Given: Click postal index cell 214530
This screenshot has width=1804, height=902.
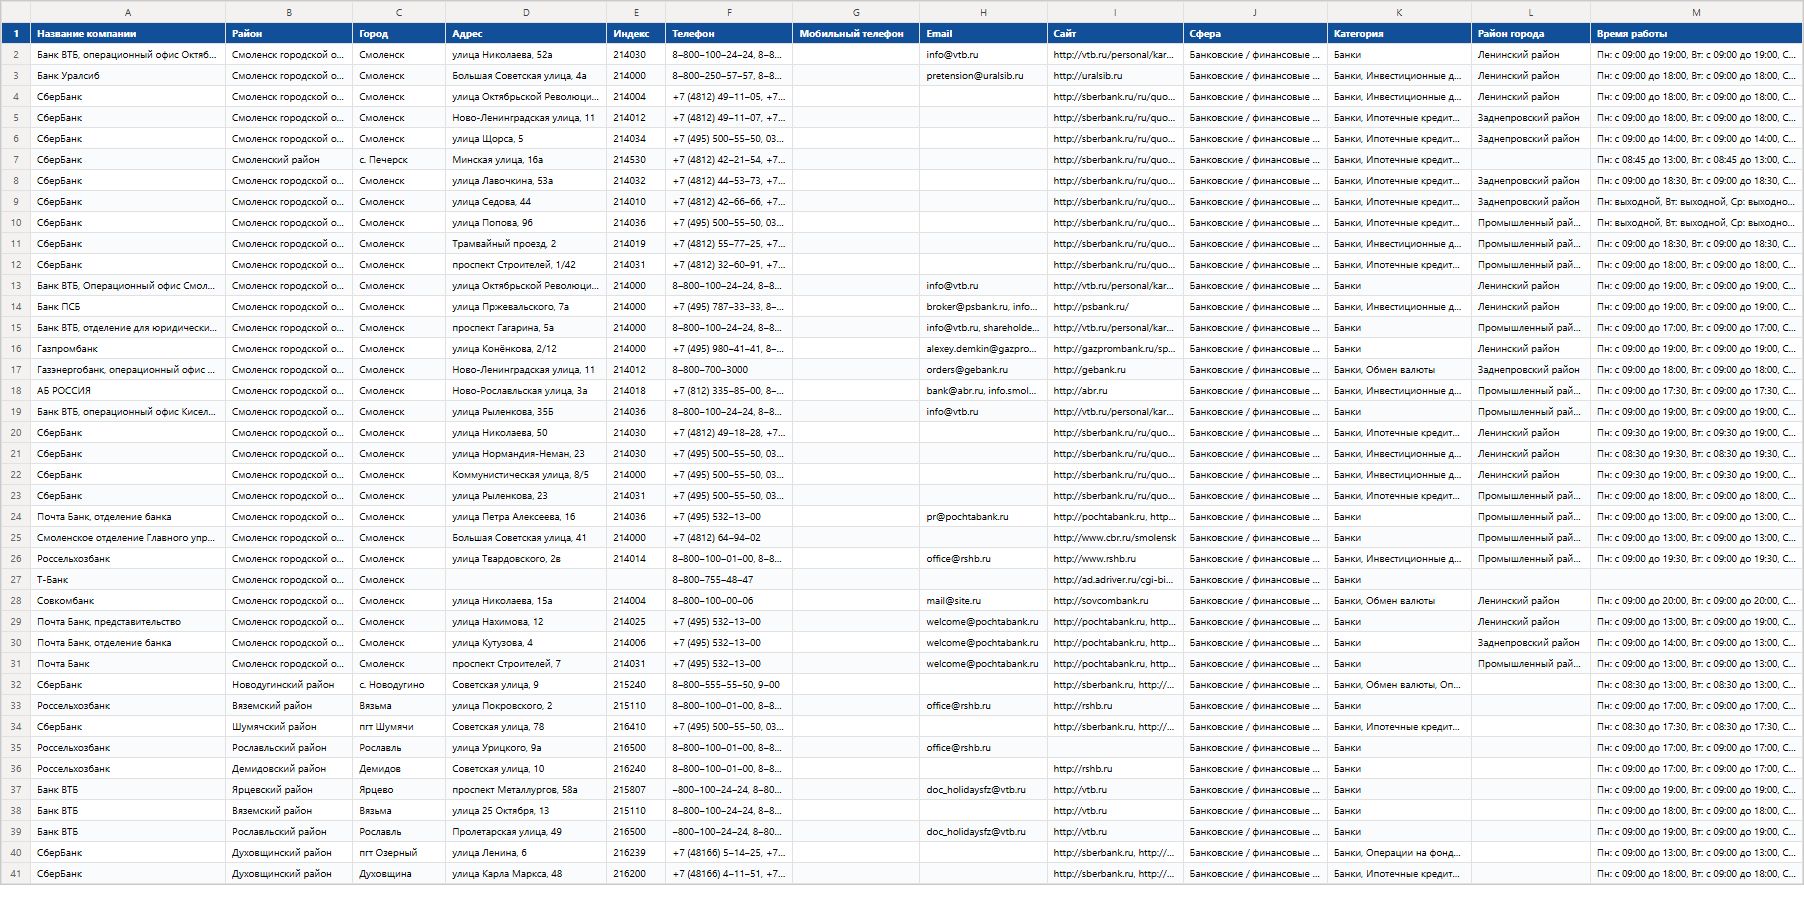Looking at the screenshot, I should 636,160.
